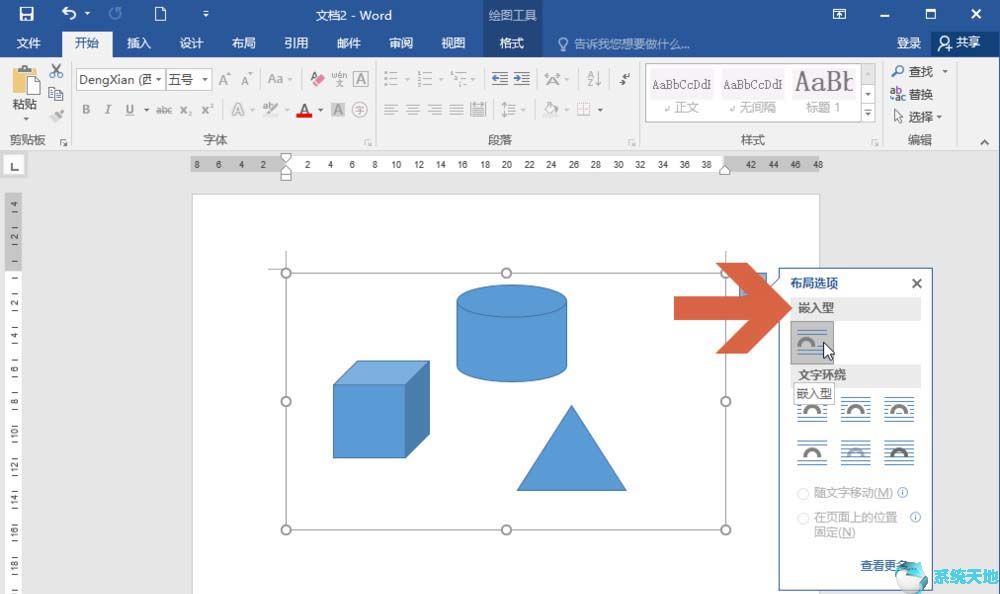Toggle underline formatting U
This screenshot has width=1000, height=594.
coord(130,110)
